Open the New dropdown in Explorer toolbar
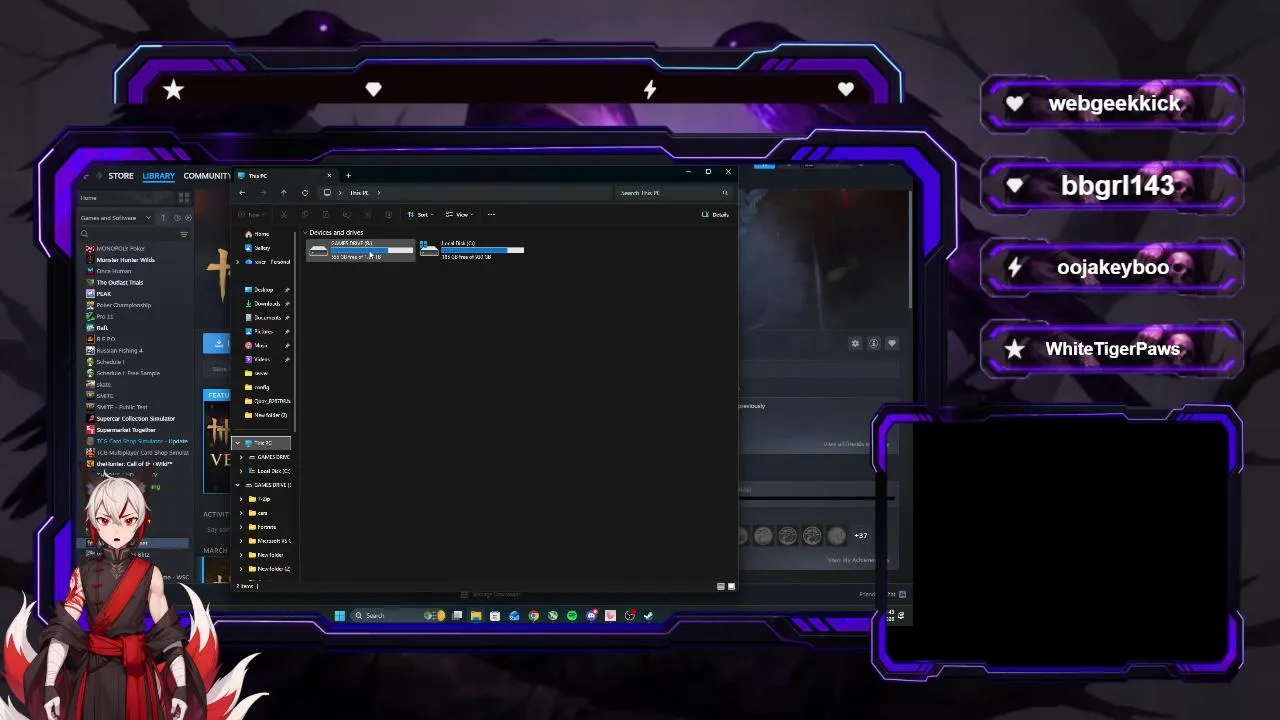The width and height of the screenshot is (1280, 720). coord(252,215)
